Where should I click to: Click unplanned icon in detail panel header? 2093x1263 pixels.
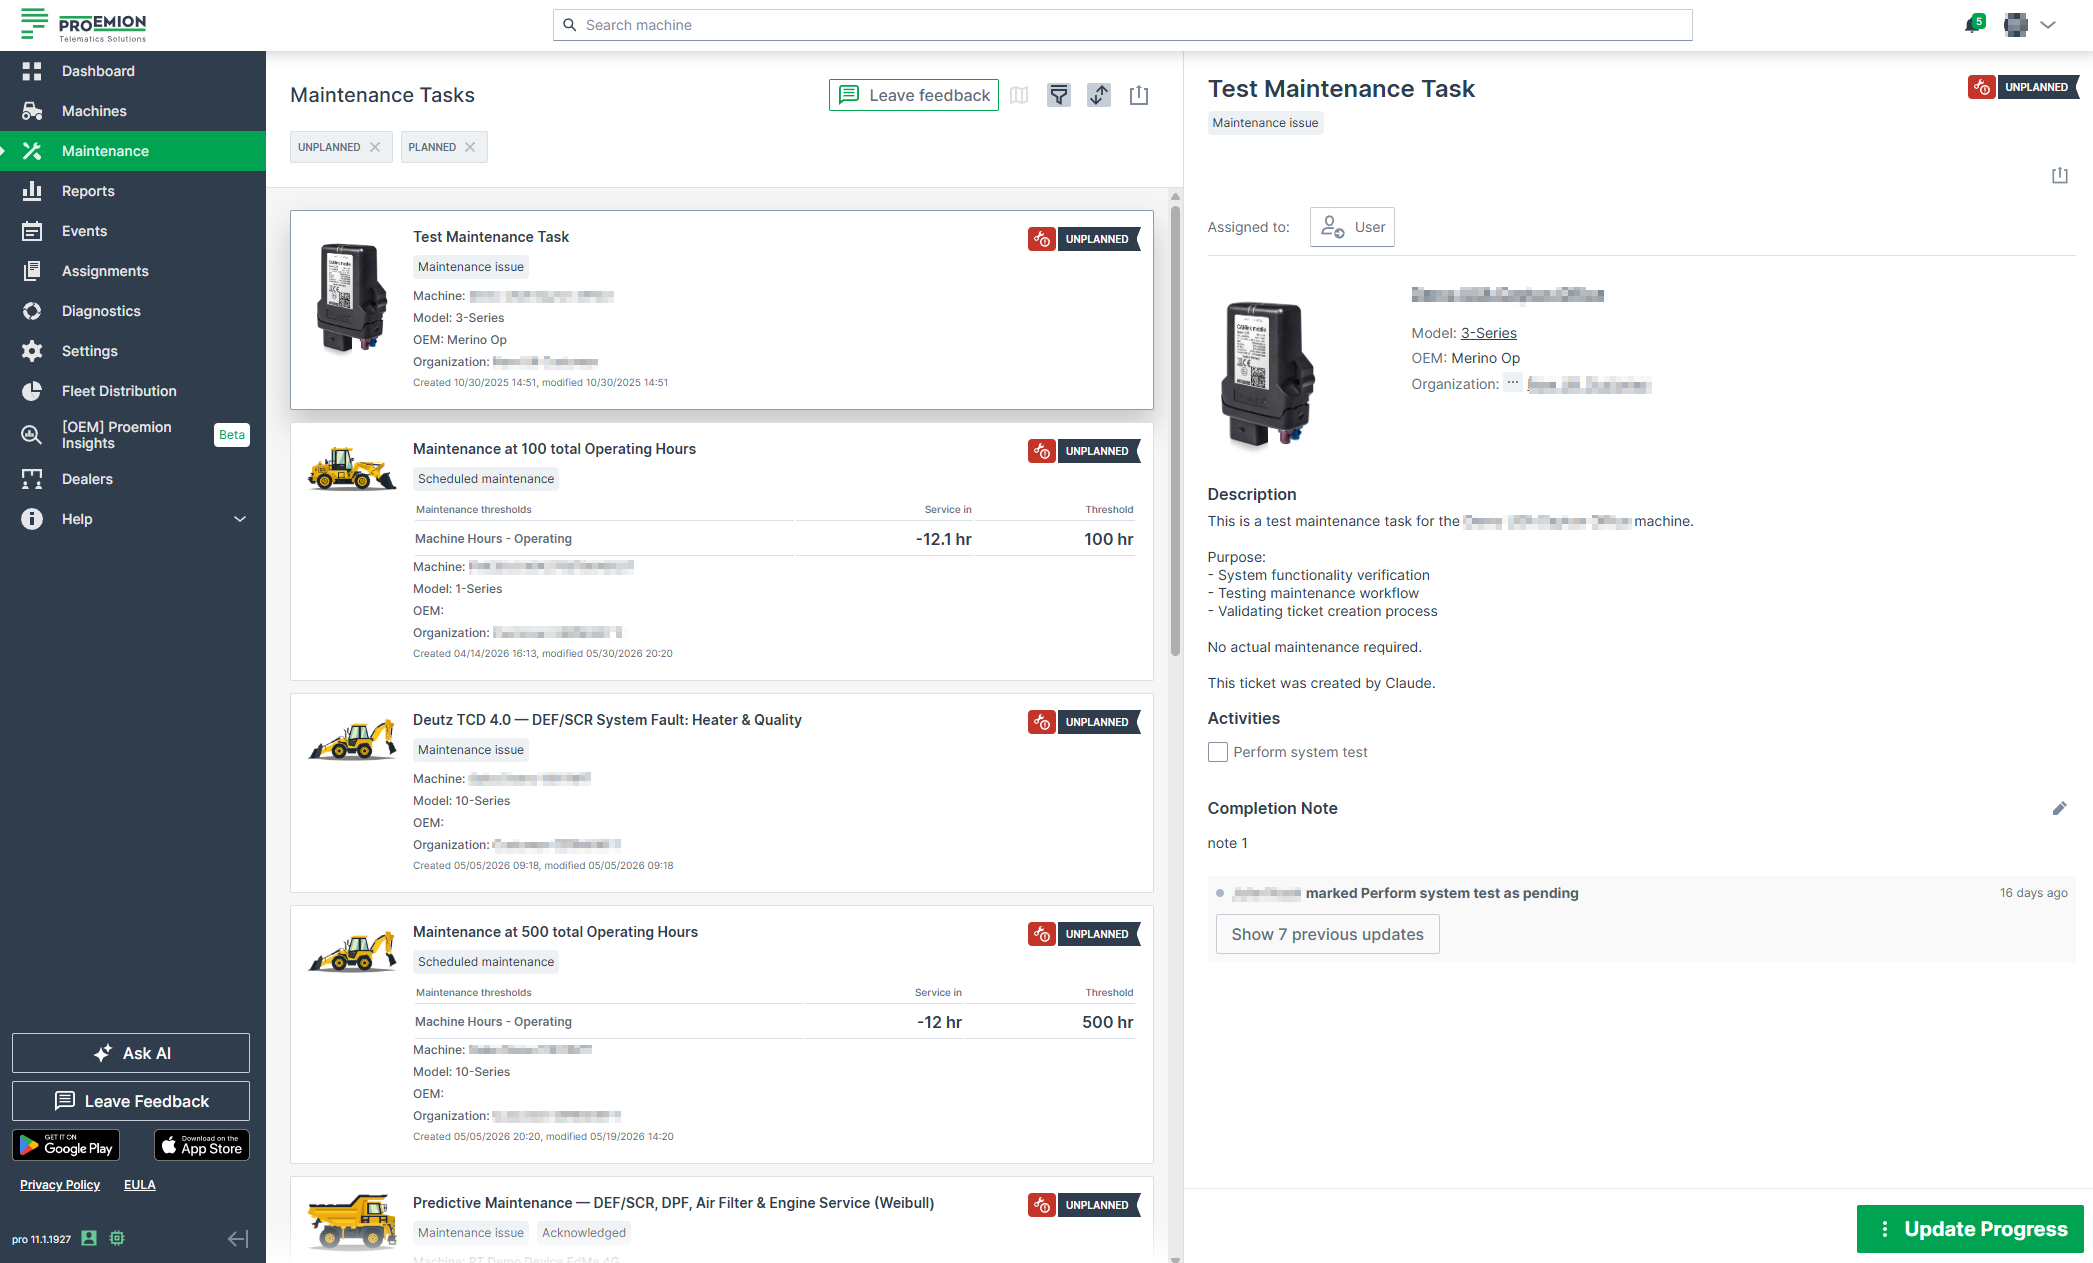pos(1981,87)
